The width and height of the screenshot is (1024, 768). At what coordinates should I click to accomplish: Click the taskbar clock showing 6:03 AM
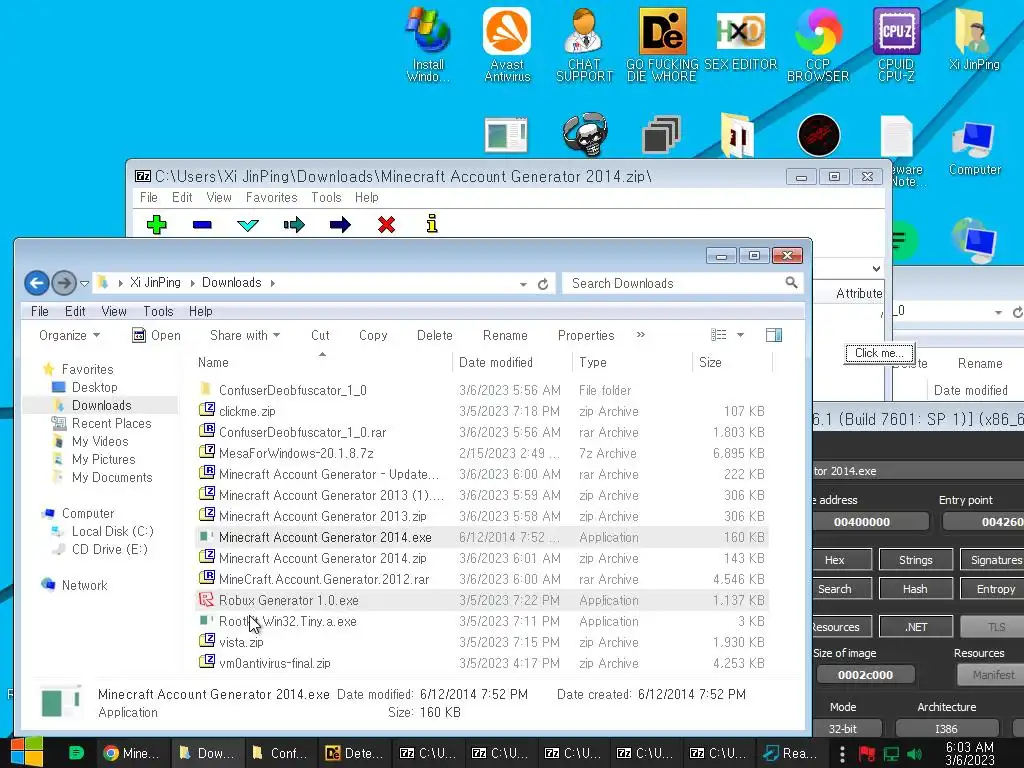[x=970, y=754]
